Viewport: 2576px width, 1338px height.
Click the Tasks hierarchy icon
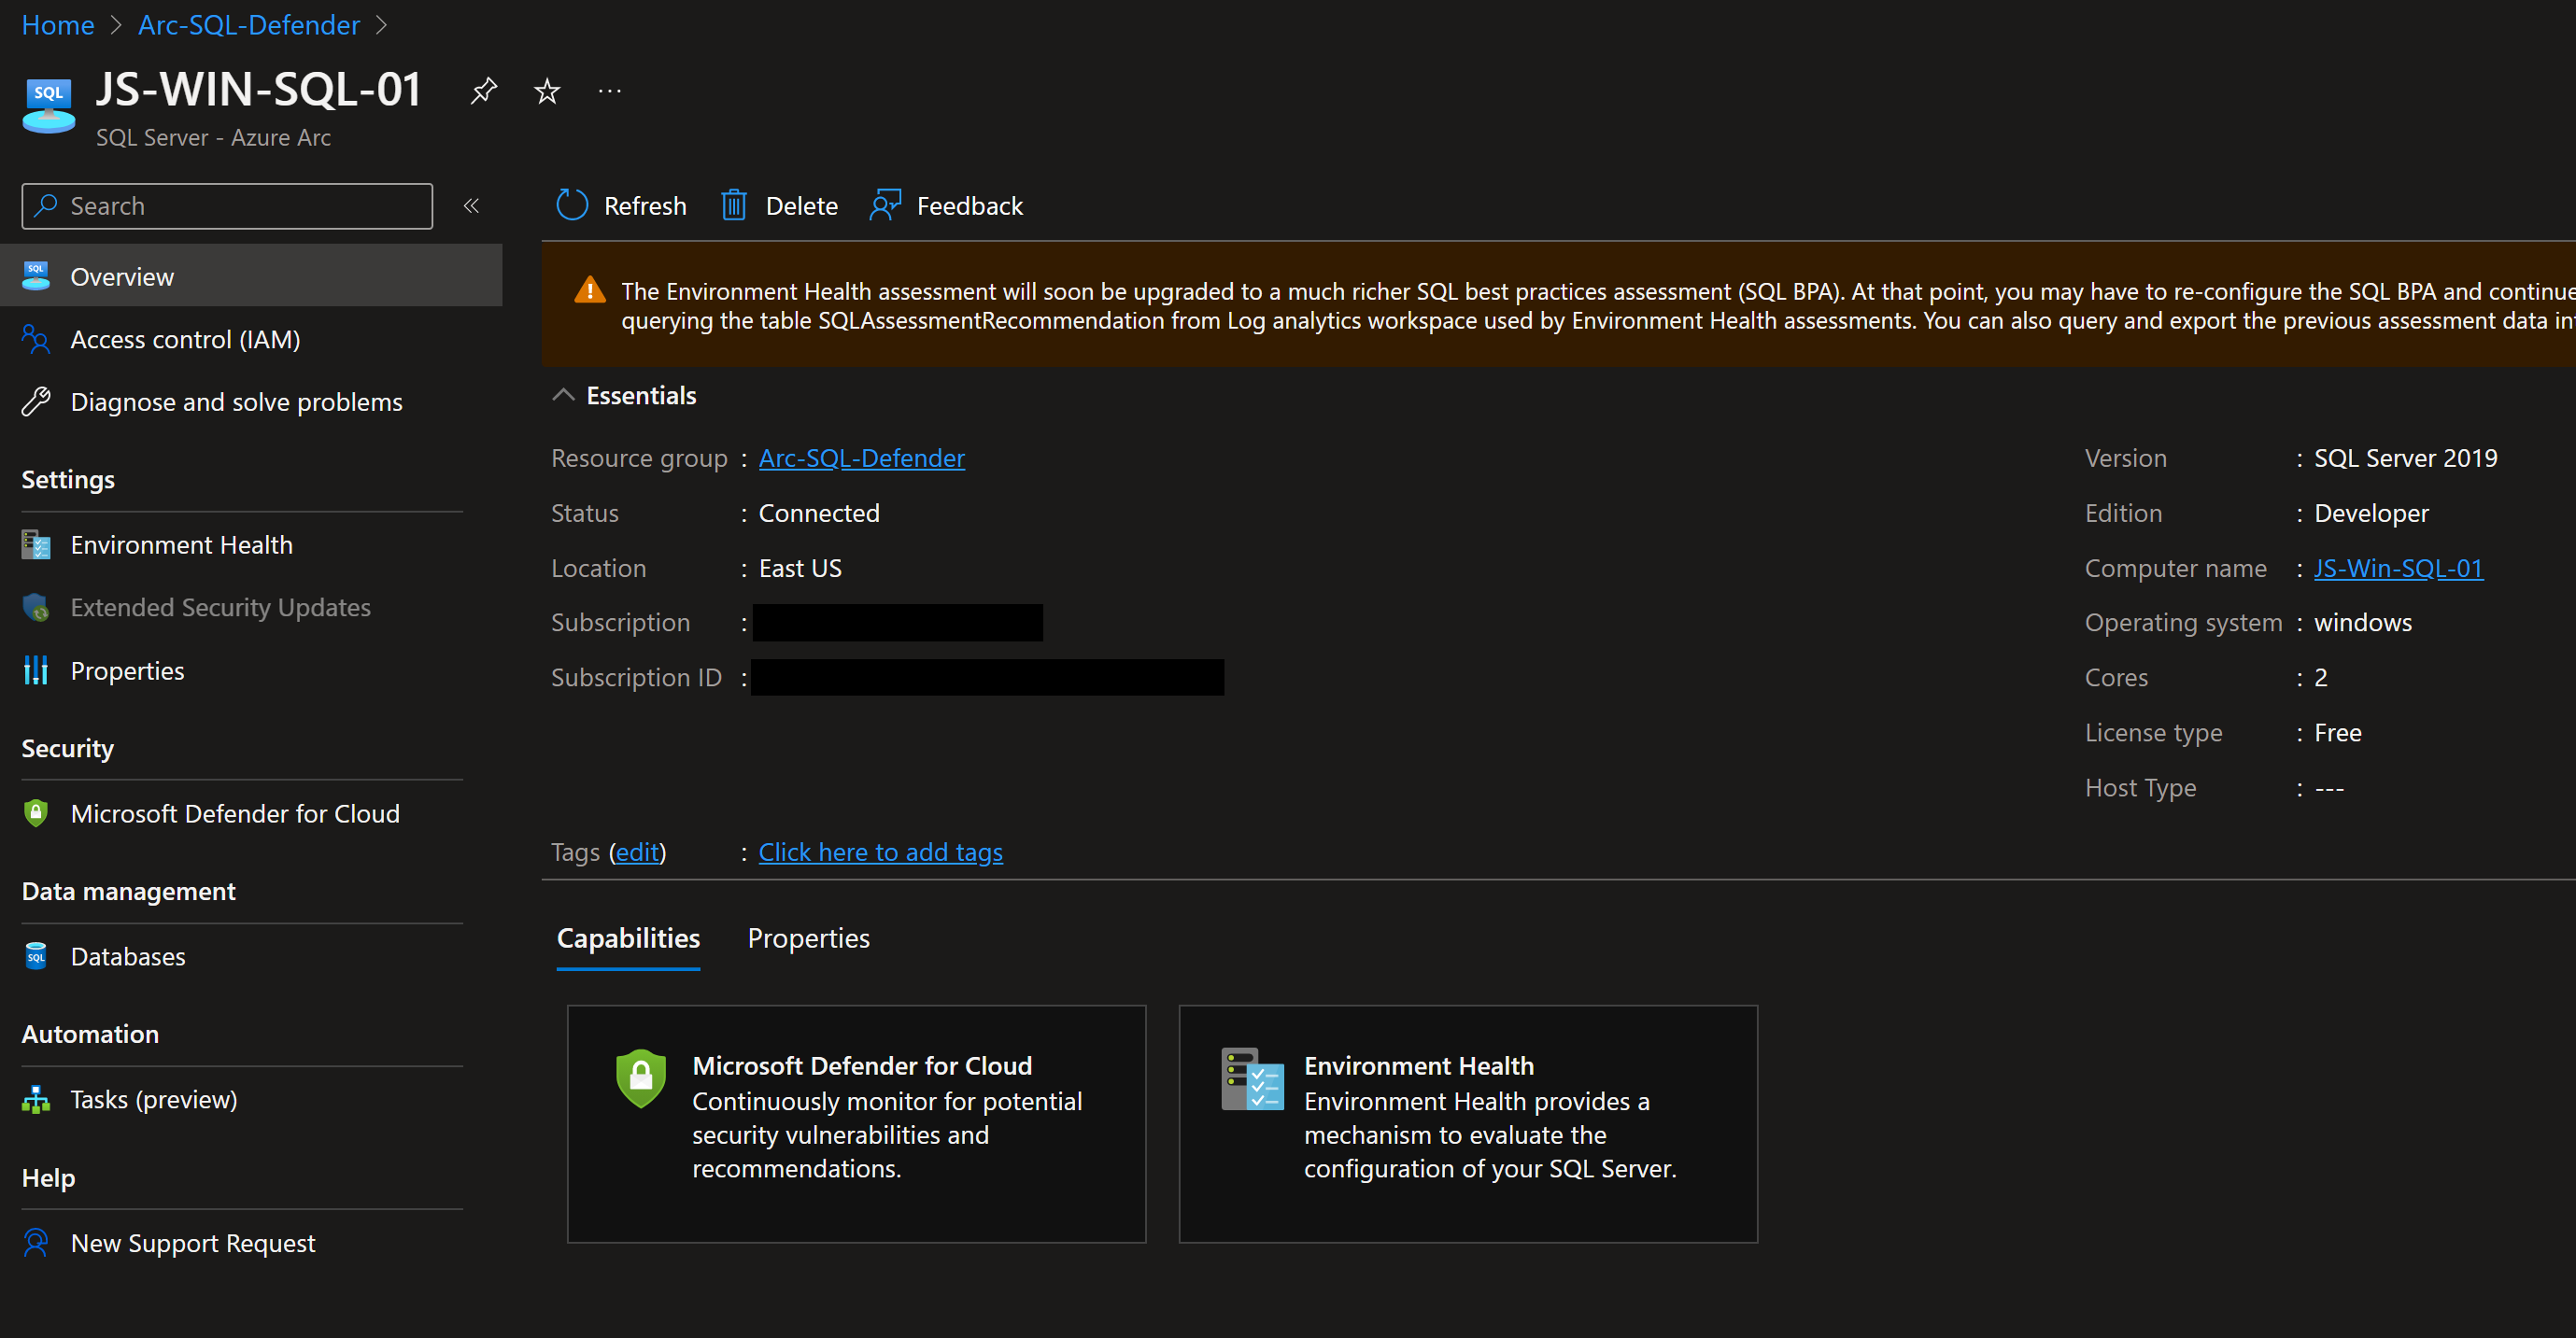(x=36, y=1099)
